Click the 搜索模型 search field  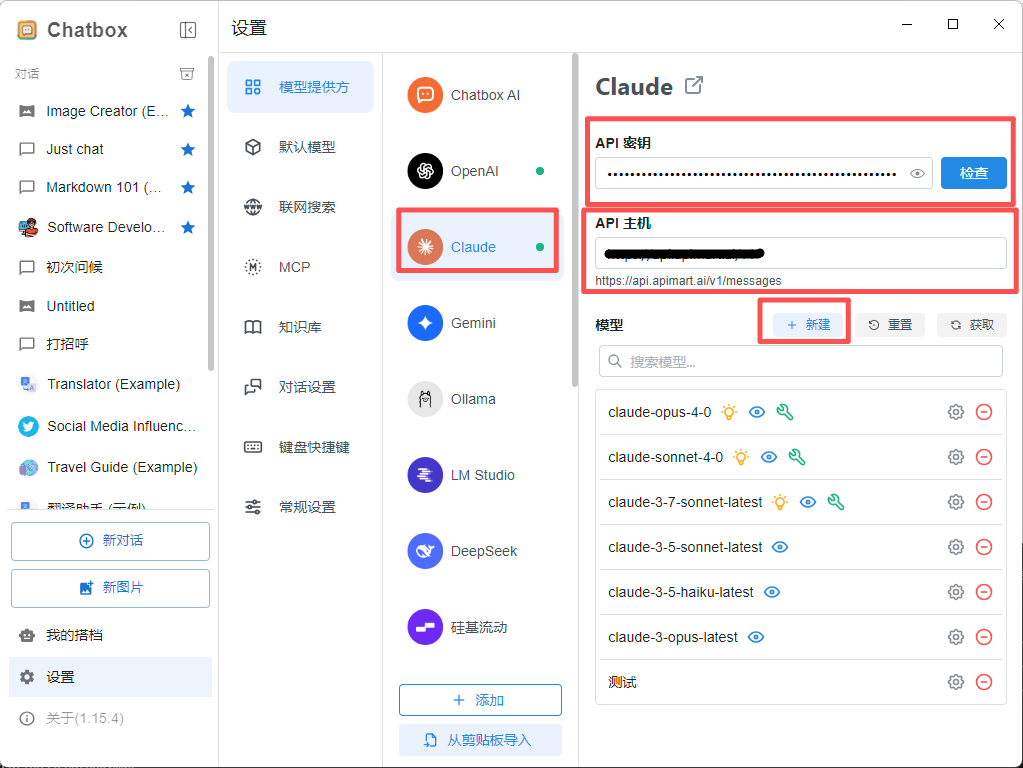pyautogui.click(x=801, y=361)
